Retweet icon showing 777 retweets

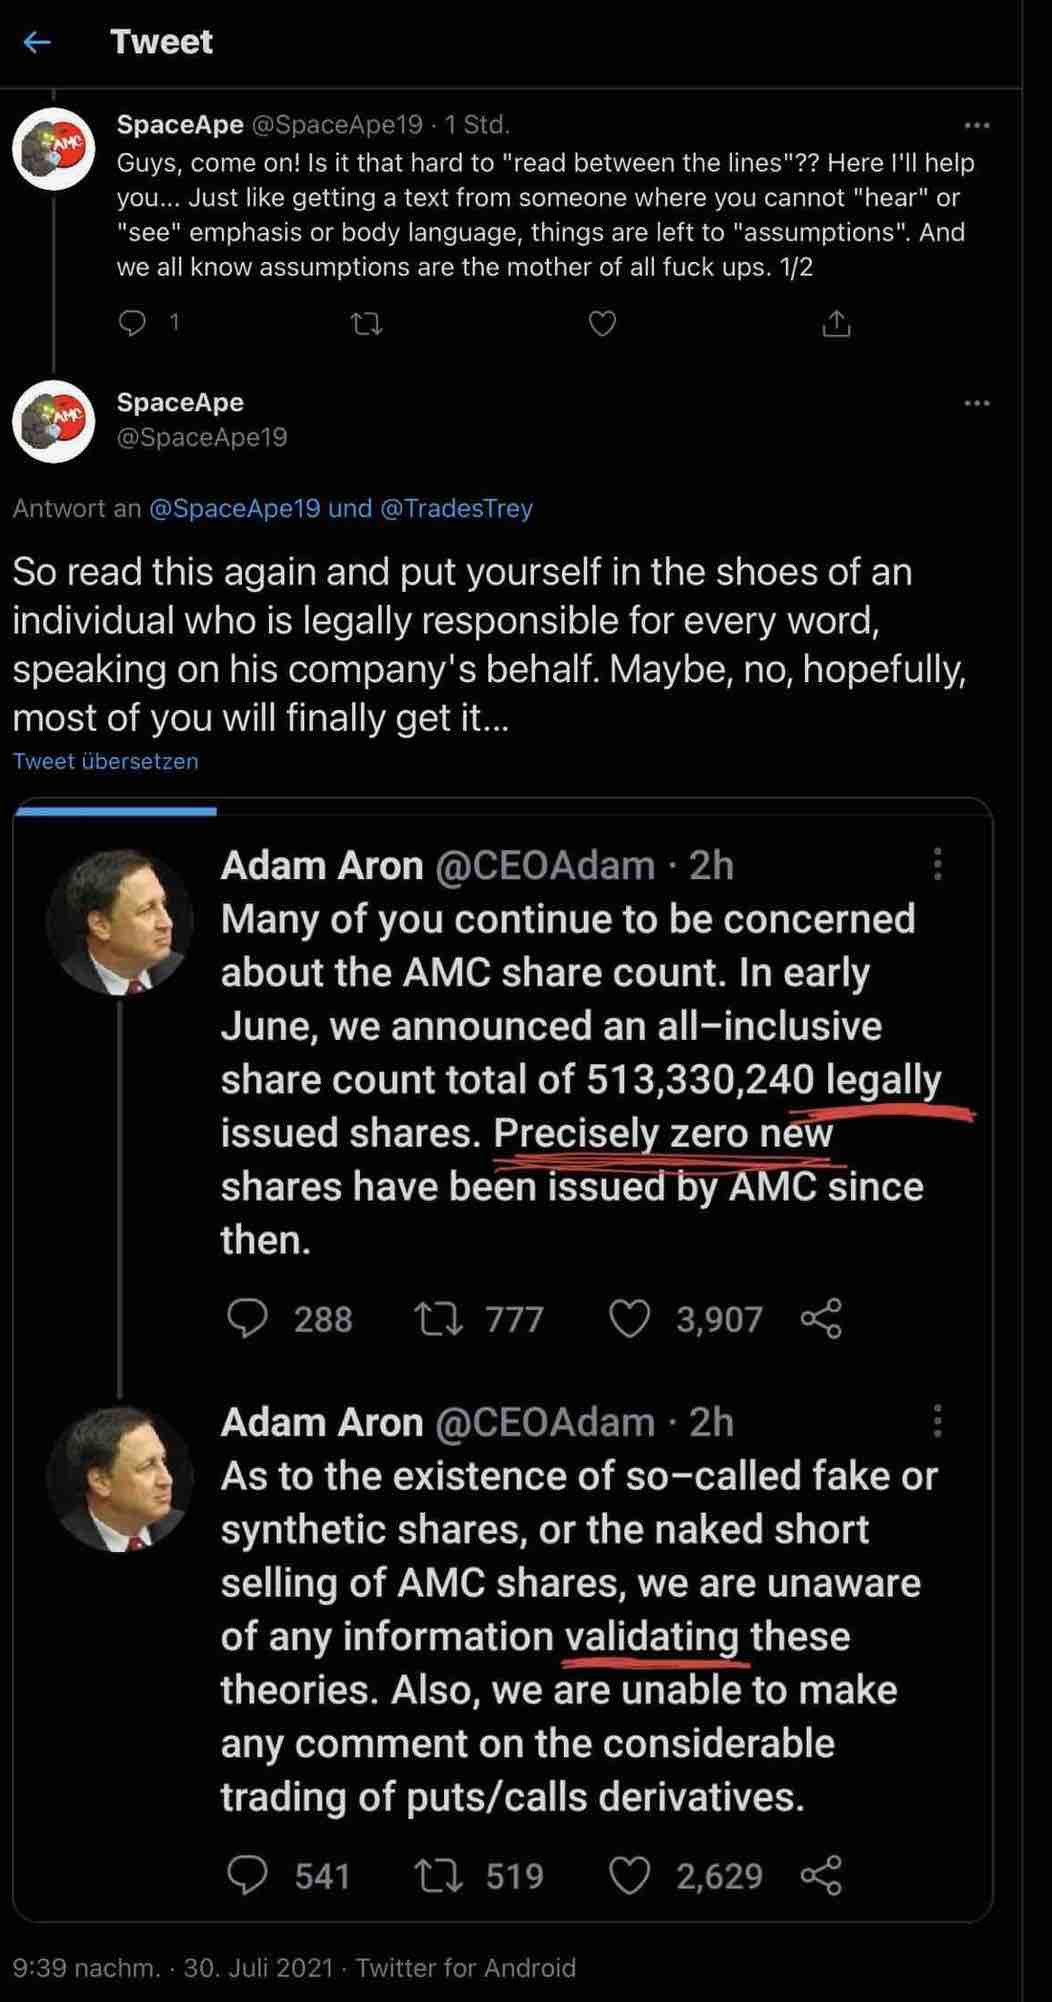438,1318
